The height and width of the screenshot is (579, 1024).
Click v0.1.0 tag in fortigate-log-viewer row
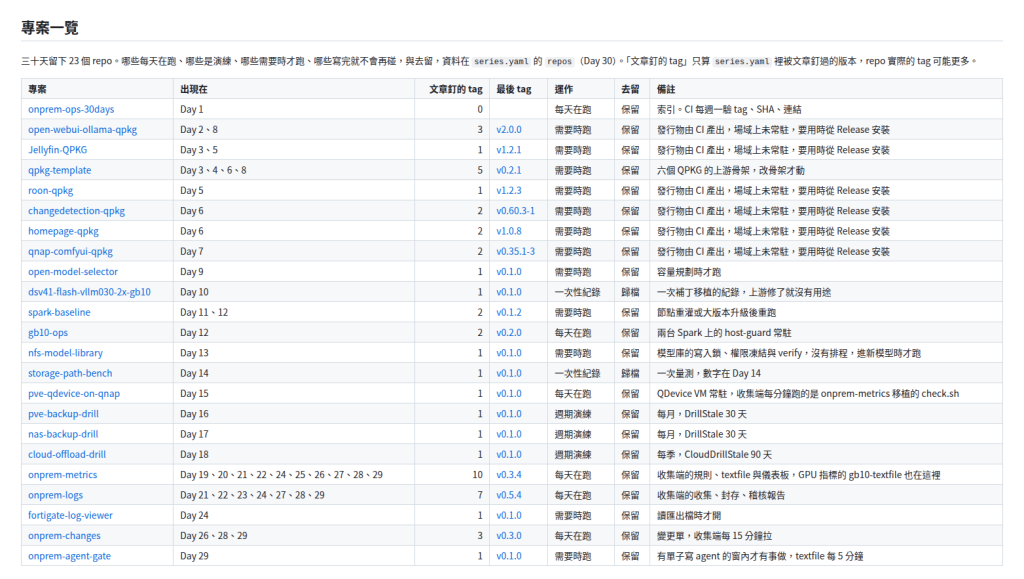click(x=509, y=515)
